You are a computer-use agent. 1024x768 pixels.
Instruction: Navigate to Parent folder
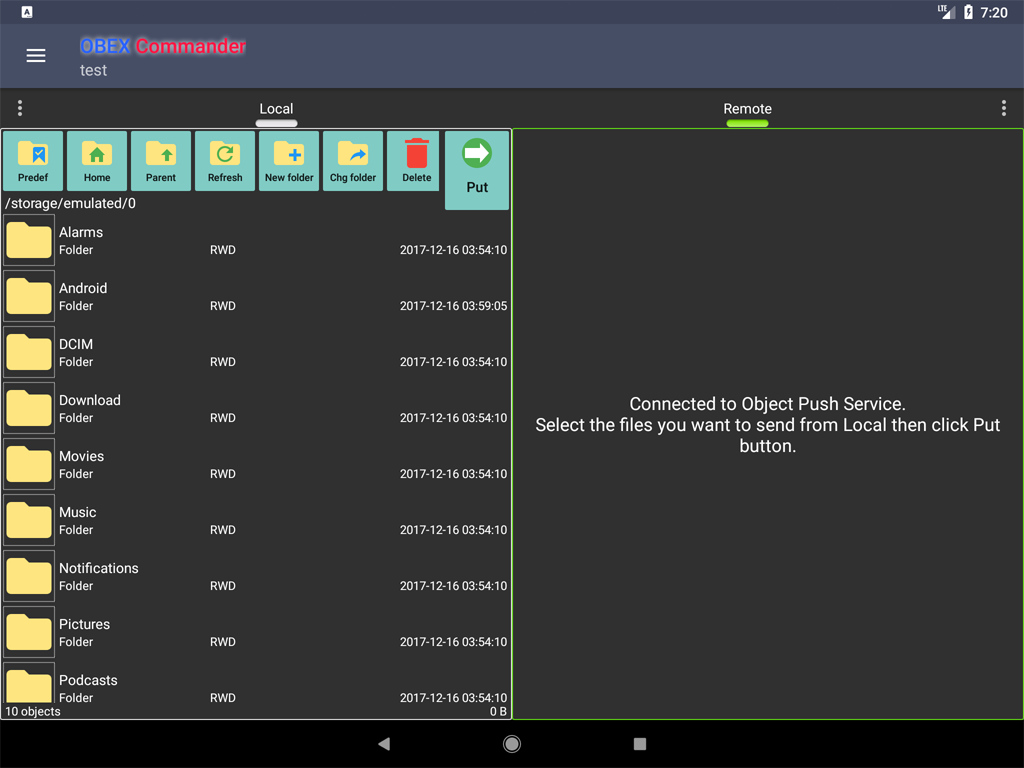pyautogui.click(x=161, y=161)
